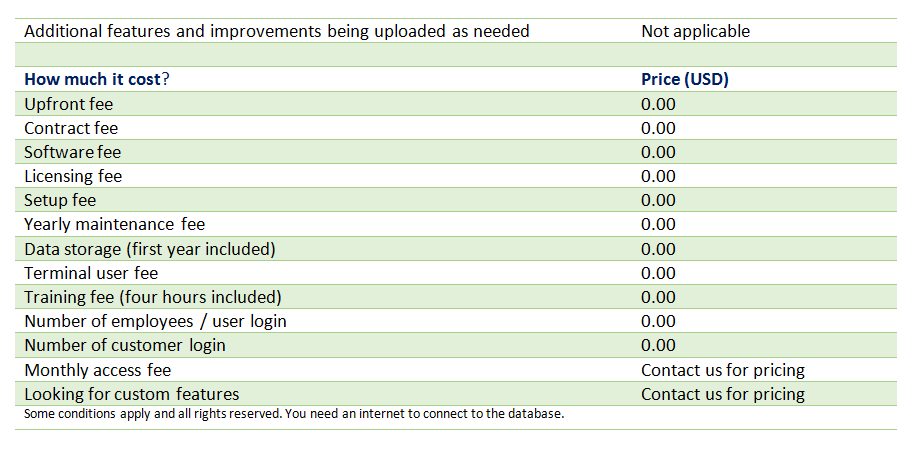Select the "Not applicable" cell
Screen dimensions: 918x456
coord(695,31)
